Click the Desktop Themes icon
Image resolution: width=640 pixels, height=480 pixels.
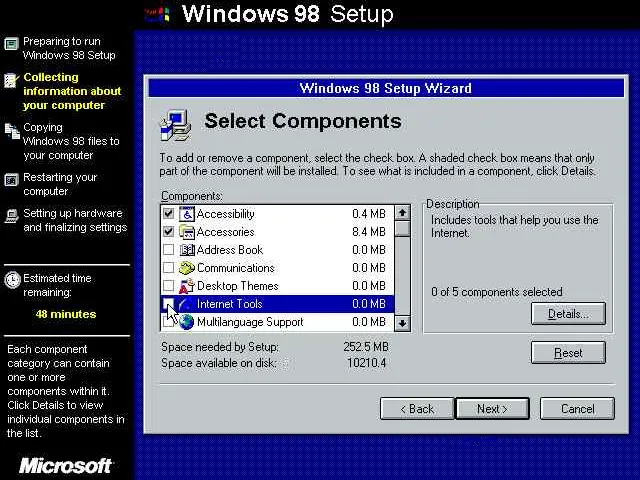[x=187, y=286]
